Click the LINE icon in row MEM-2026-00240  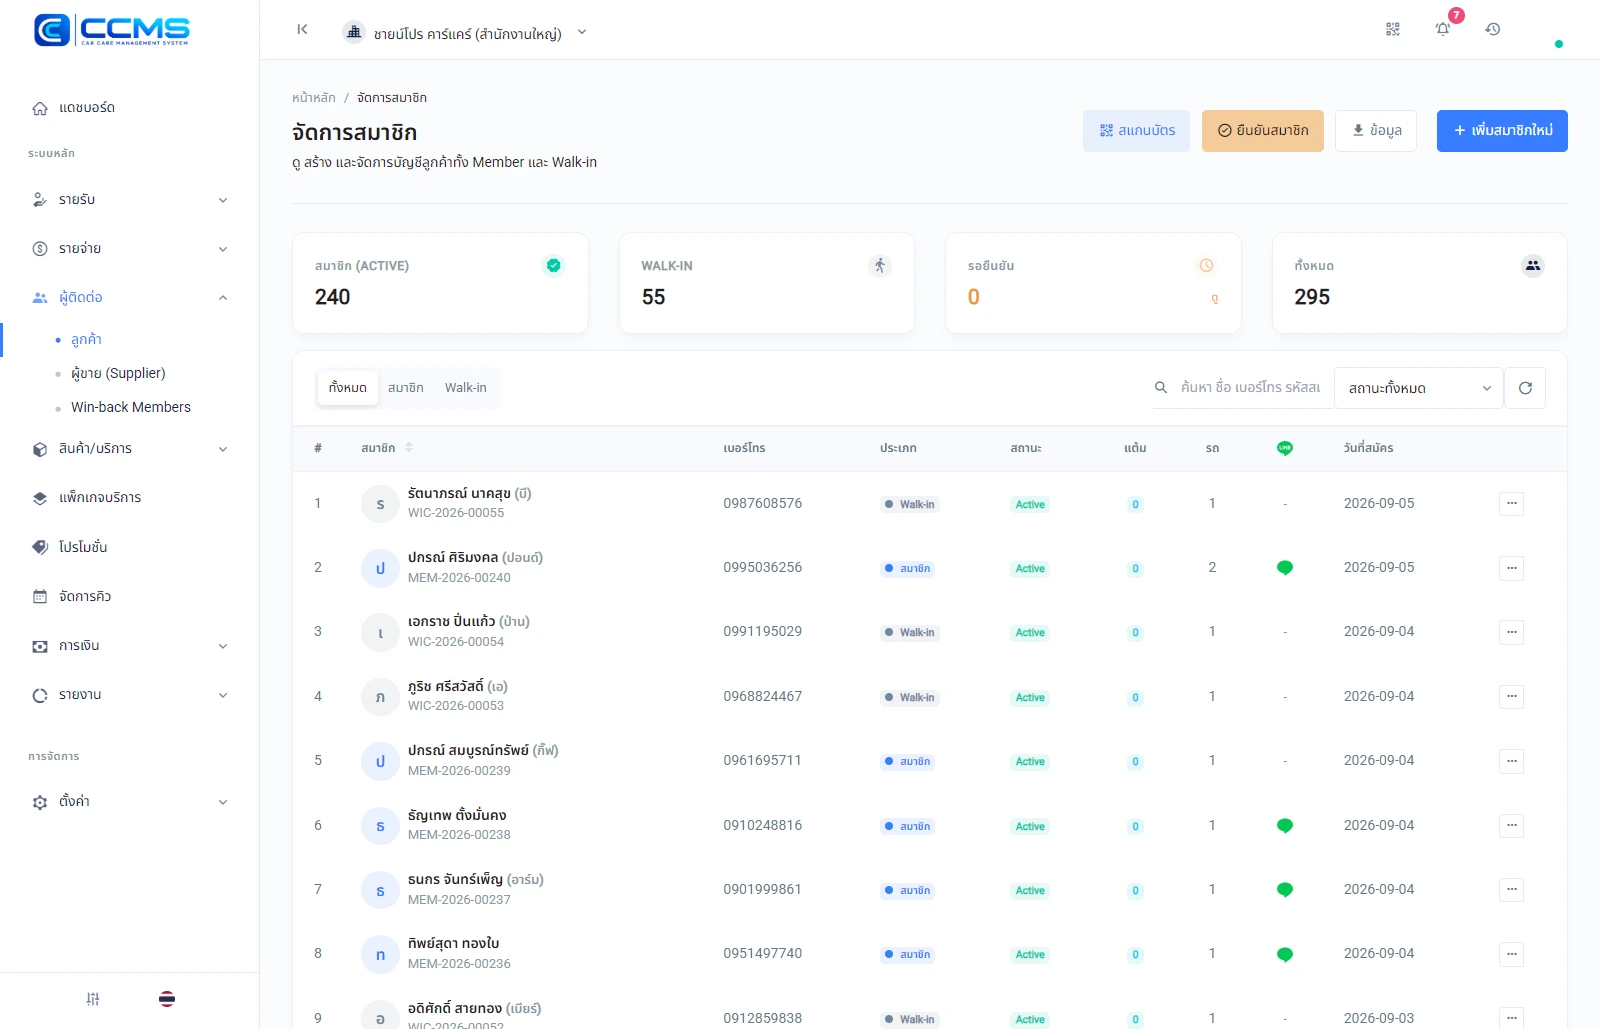[x=1285, y=568]
